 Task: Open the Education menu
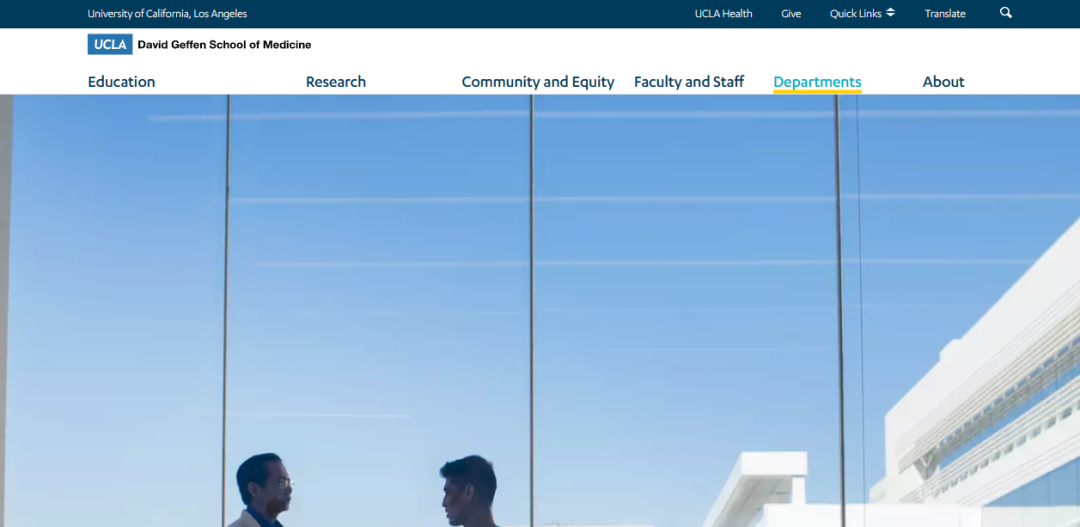121,82
